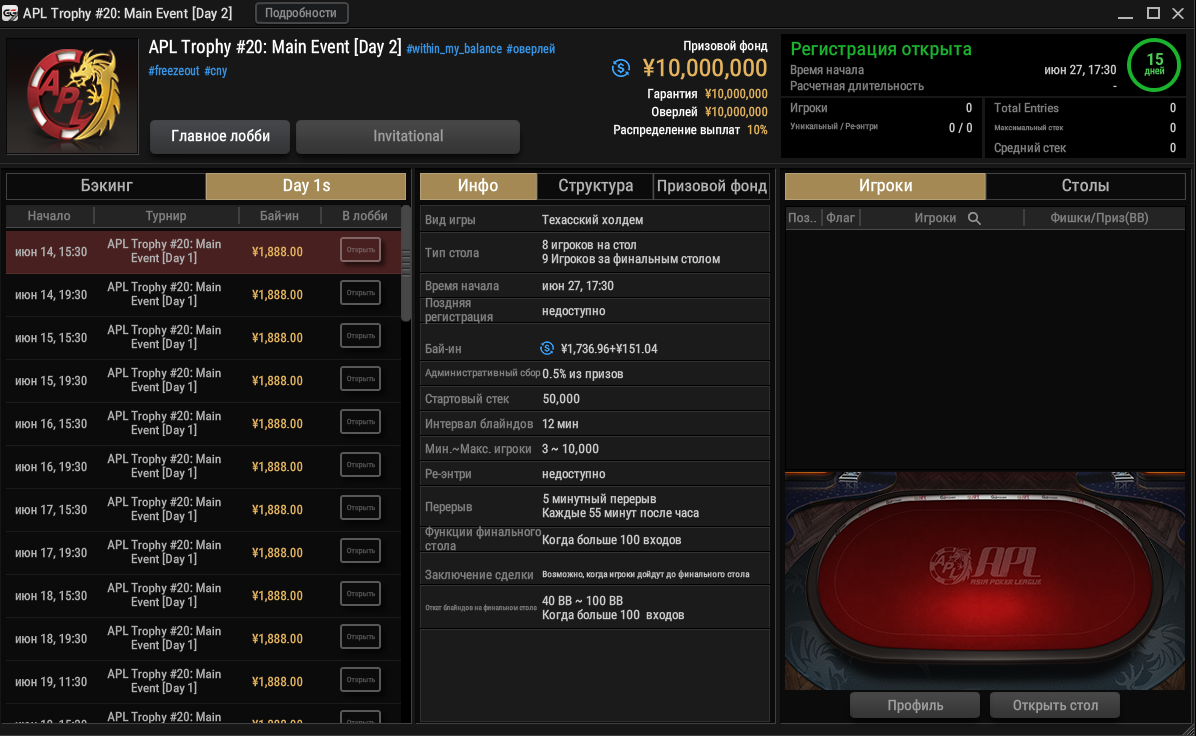The width and height of the screenshot is (1196, 736).
Task: Click the currency icon next to prize fund
Action: point(621,68)
